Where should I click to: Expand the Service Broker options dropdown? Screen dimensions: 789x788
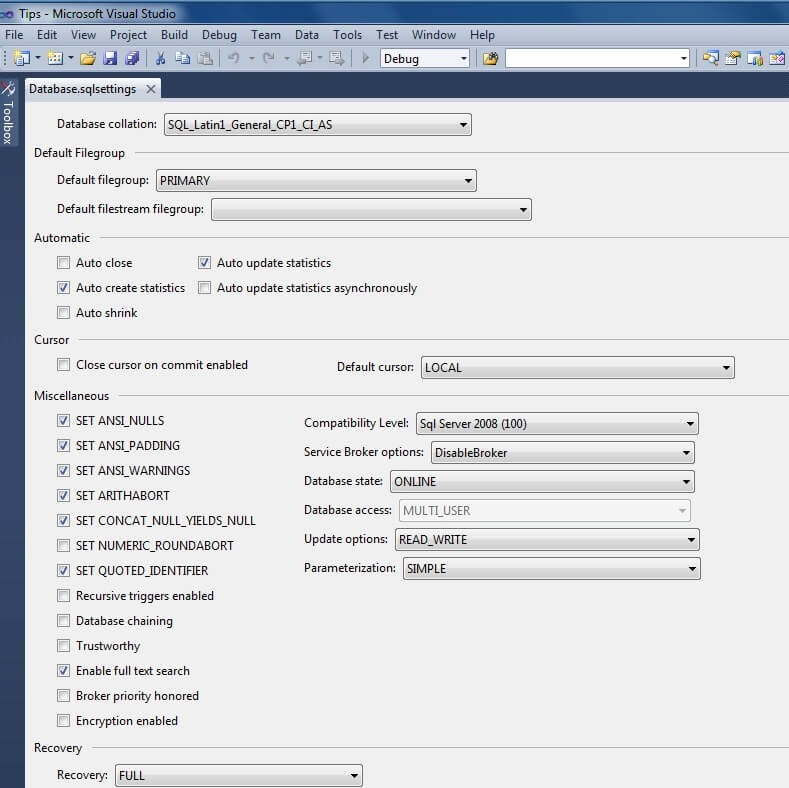pos(563,452)
